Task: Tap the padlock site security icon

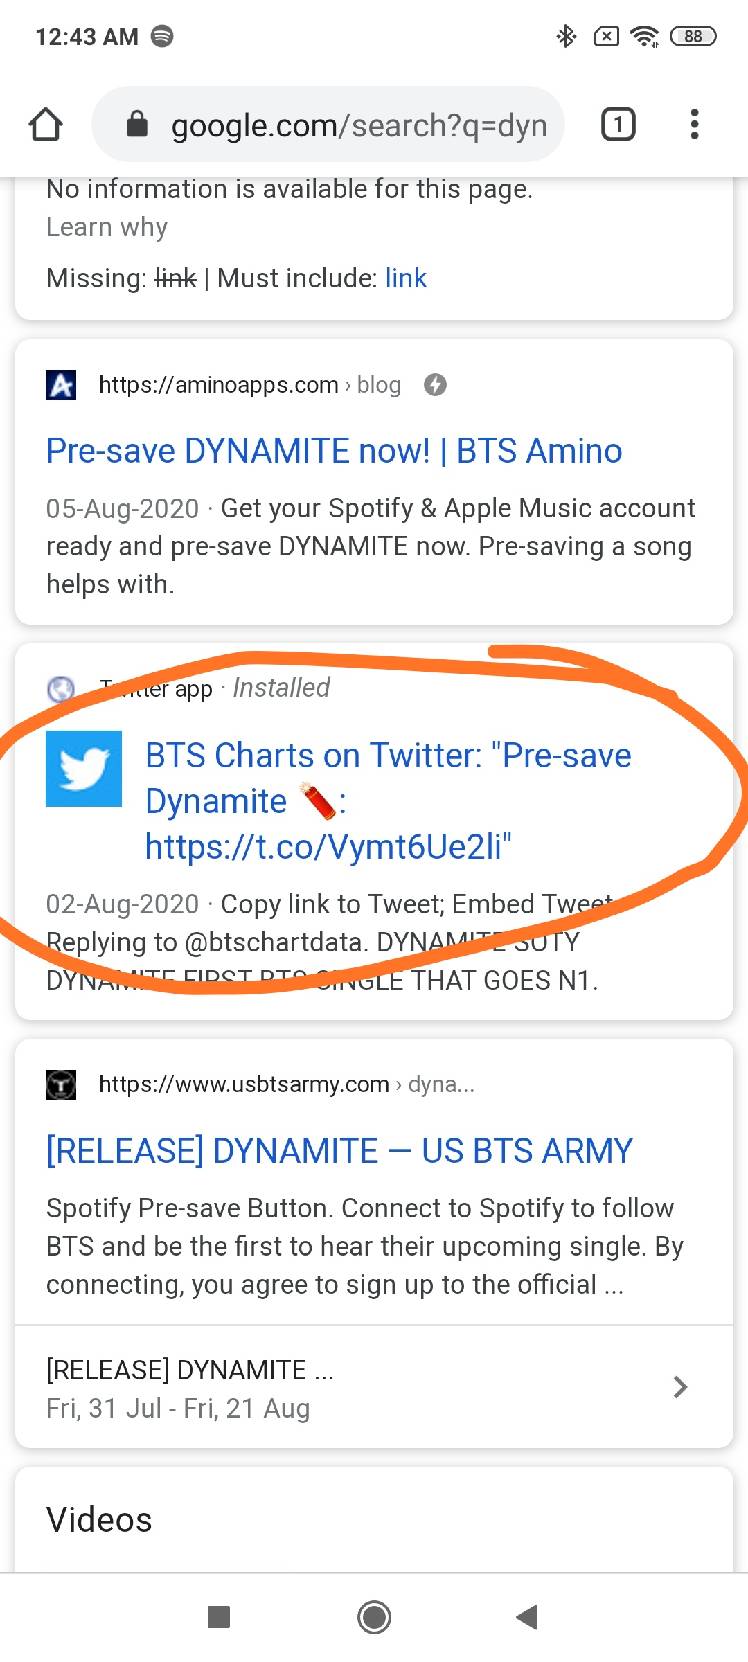Action: pos(137,125)
